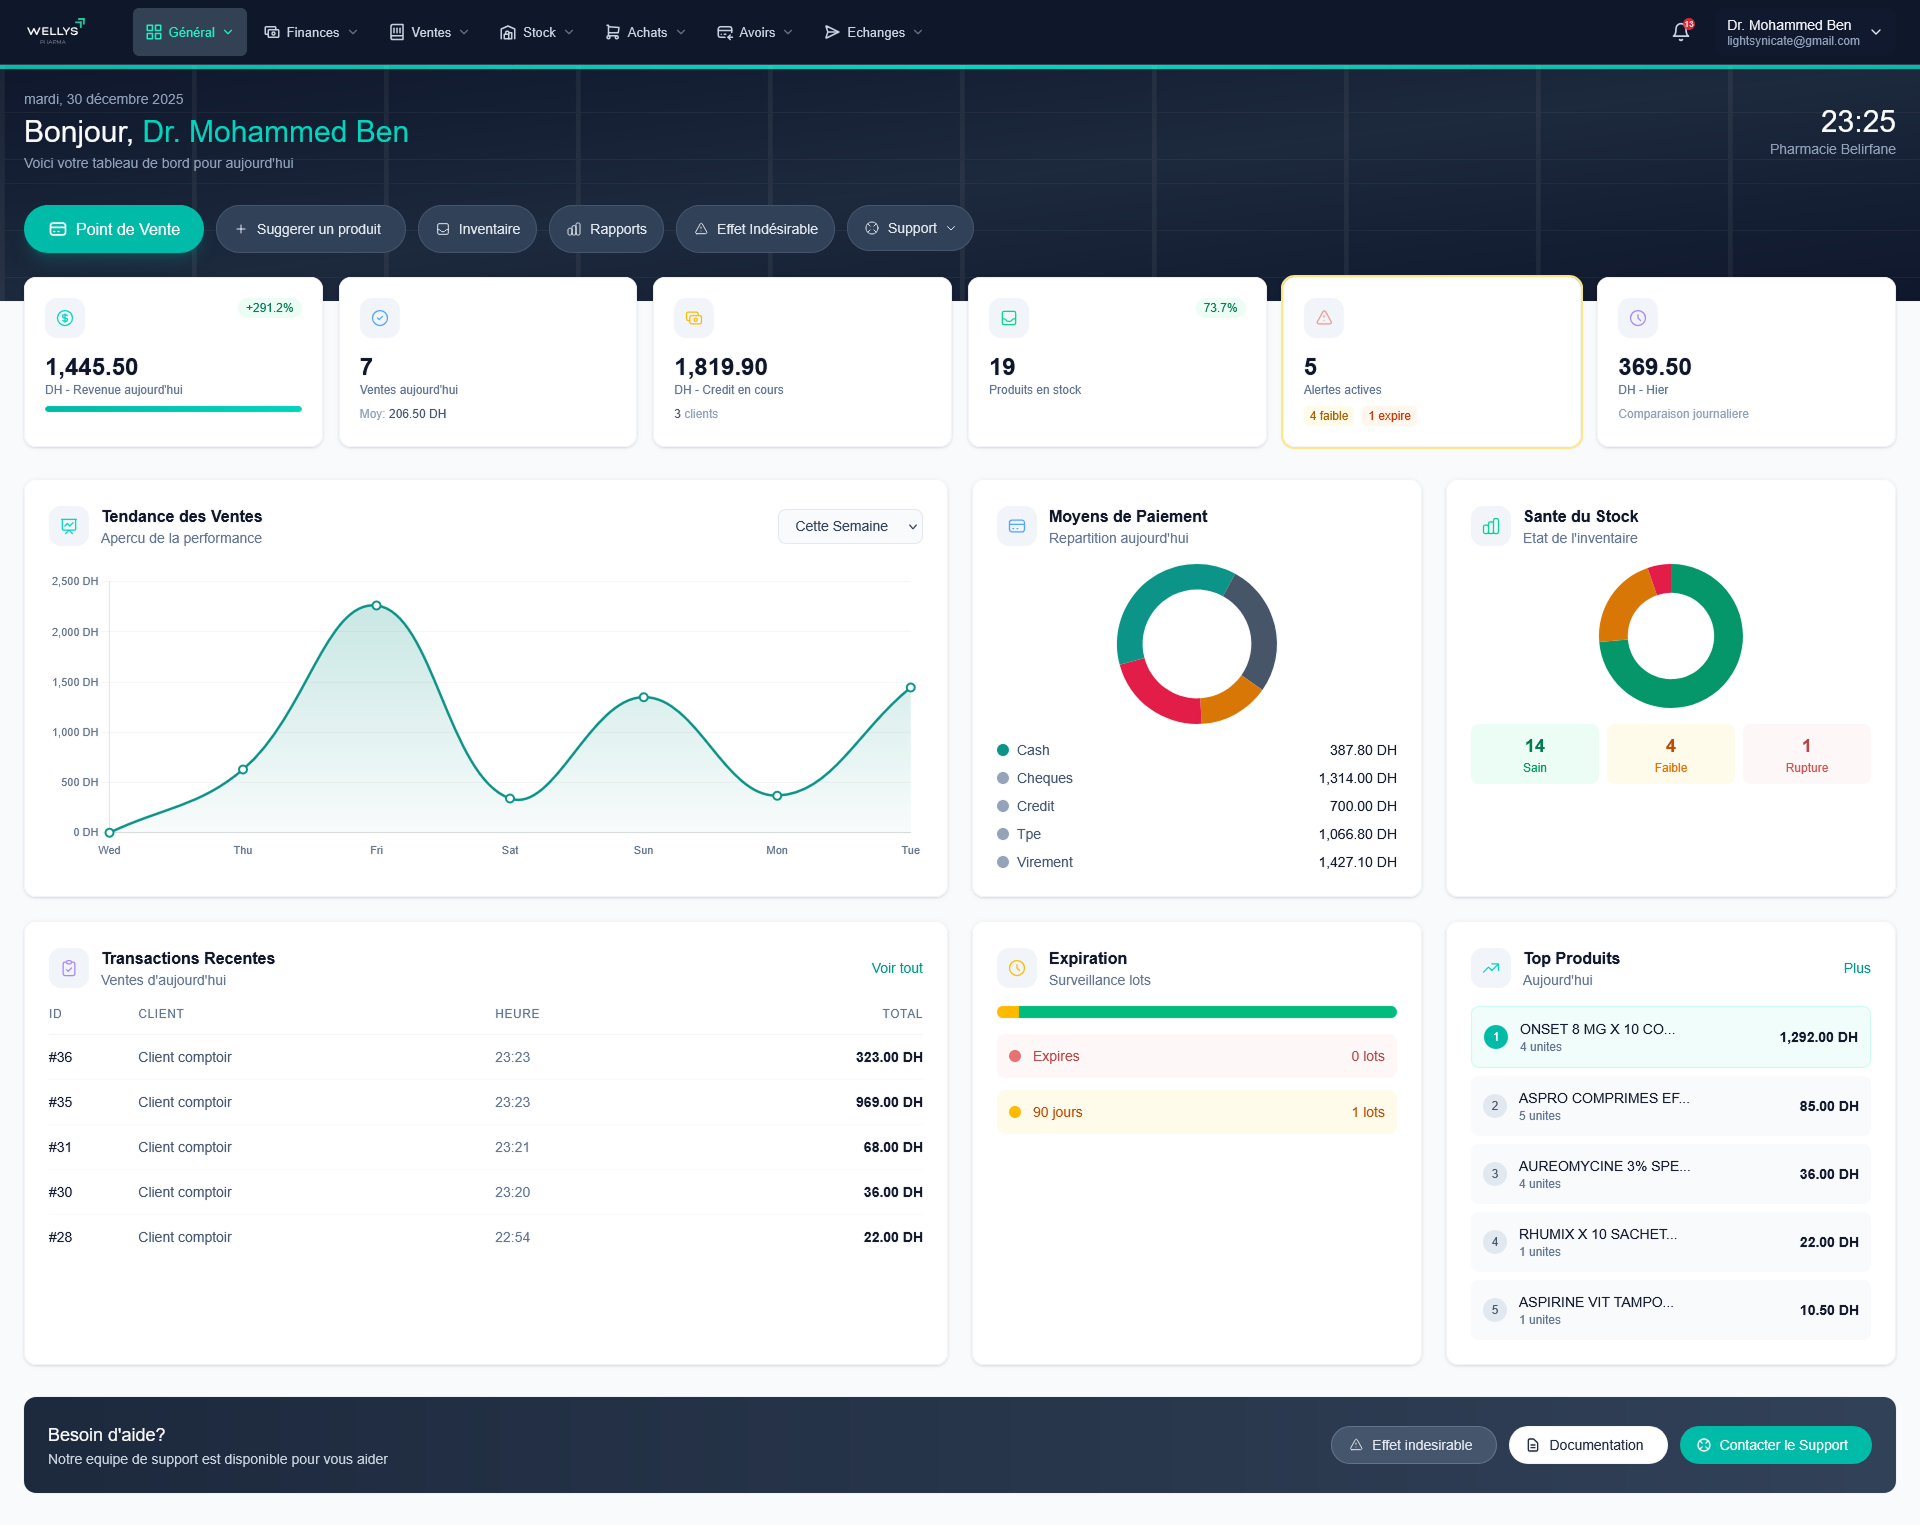
Task: Click the clock icon in the Hier card
Action: click(x=1638, y=318)
